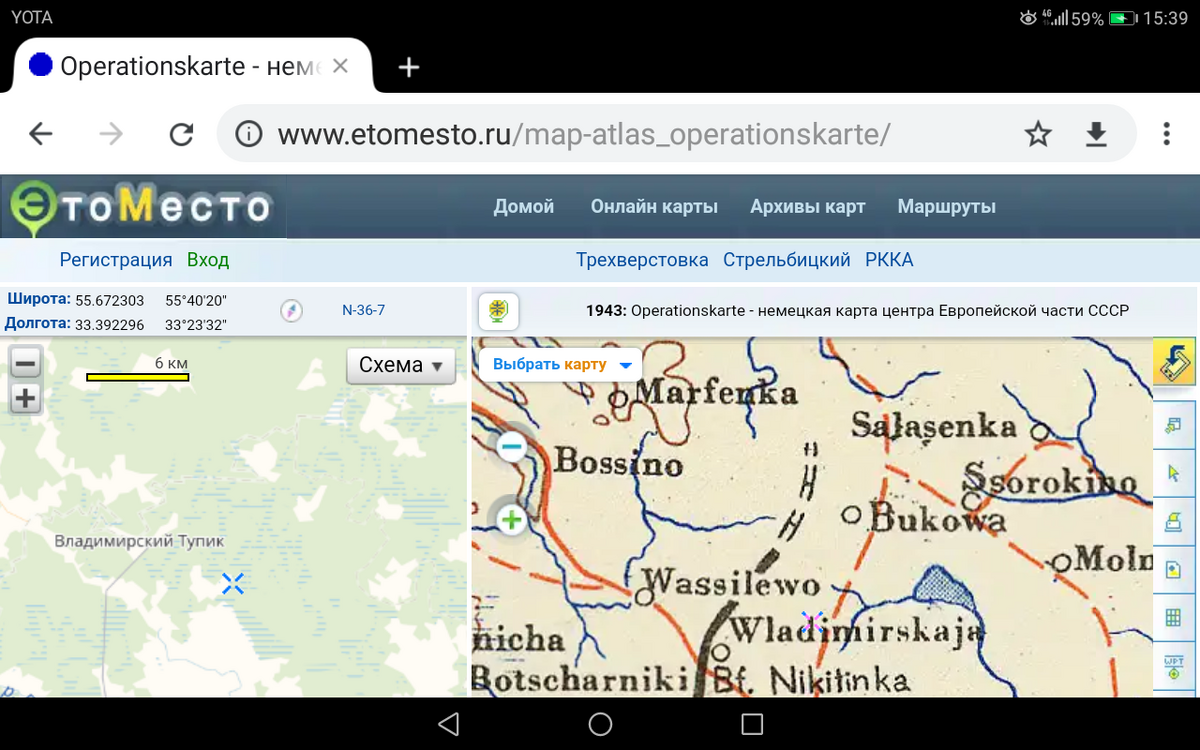The width and height of the screenshot is (1200, 750).
Task: Go forward in browser
Action: tap(111, 134)
